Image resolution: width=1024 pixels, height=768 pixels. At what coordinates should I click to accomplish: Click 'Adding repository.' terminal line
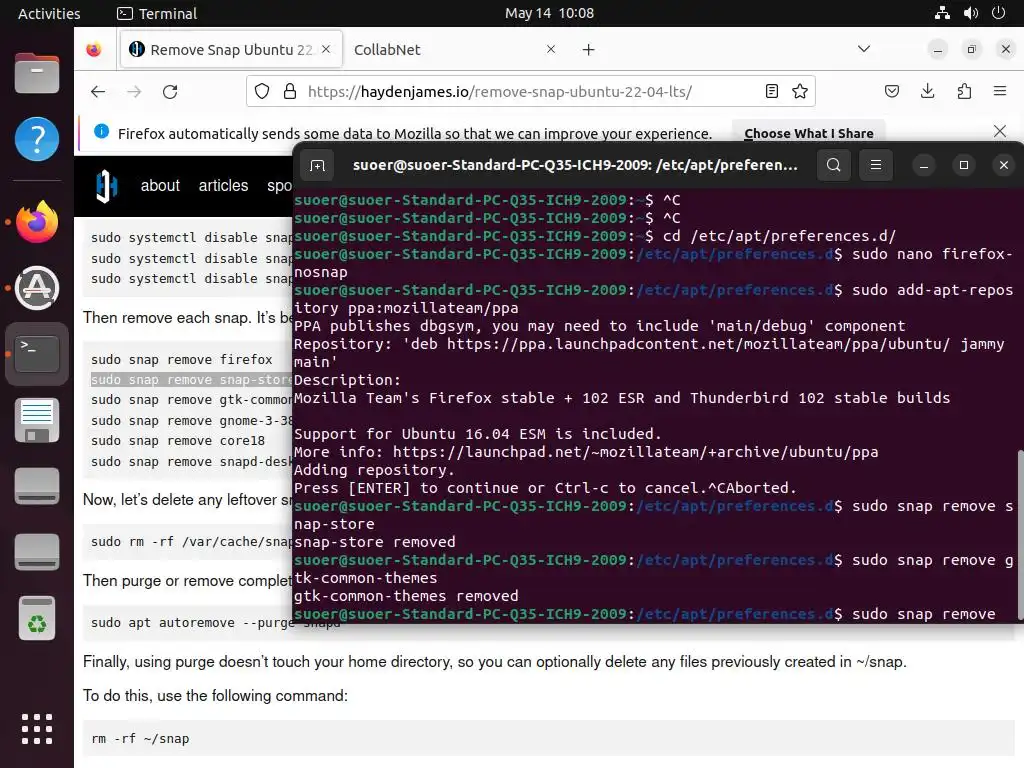pyautogui.click(x=375, y=470)
